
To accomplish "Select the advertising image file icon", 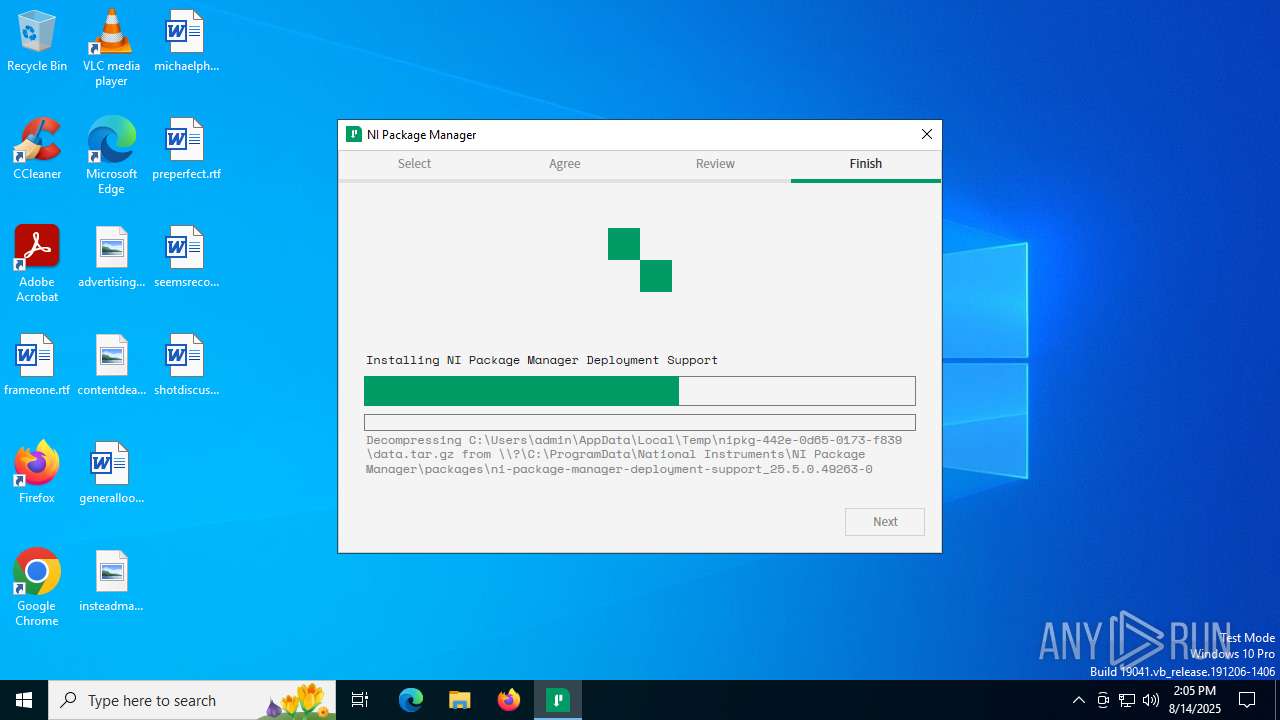I will click(111, 258).
